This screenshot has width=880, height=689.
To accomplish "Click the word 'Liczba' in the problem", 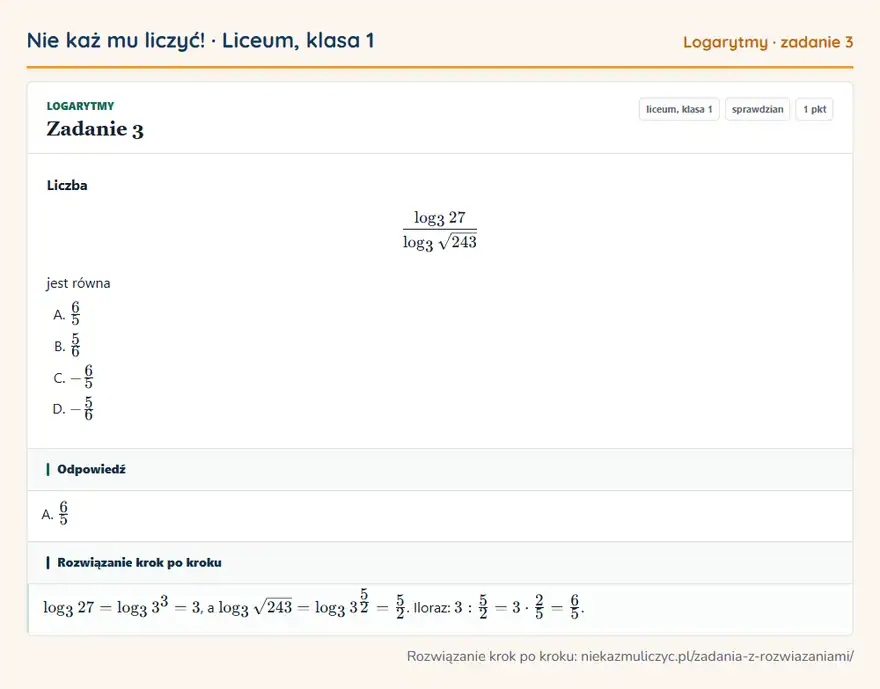I will 67,186.
